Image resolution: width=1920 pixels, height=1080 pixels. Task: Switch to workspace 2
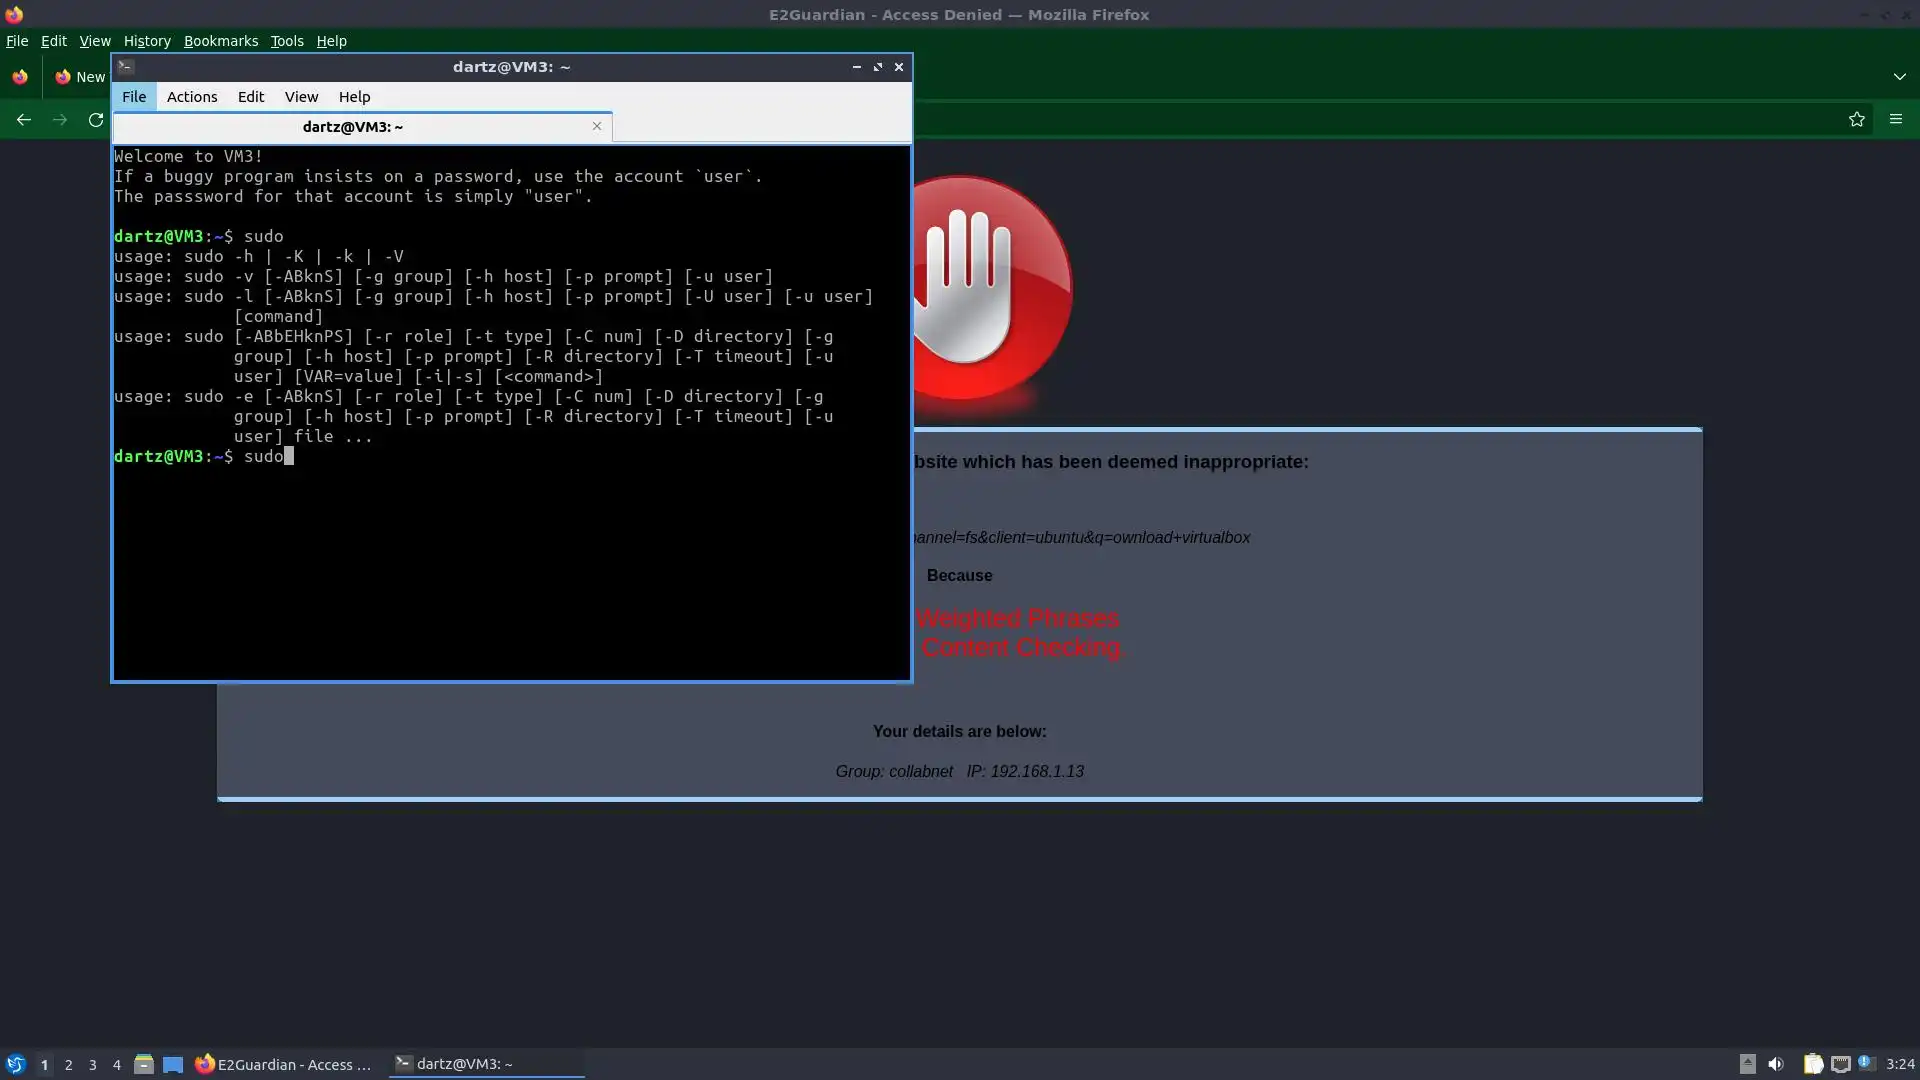(68, 1065)
